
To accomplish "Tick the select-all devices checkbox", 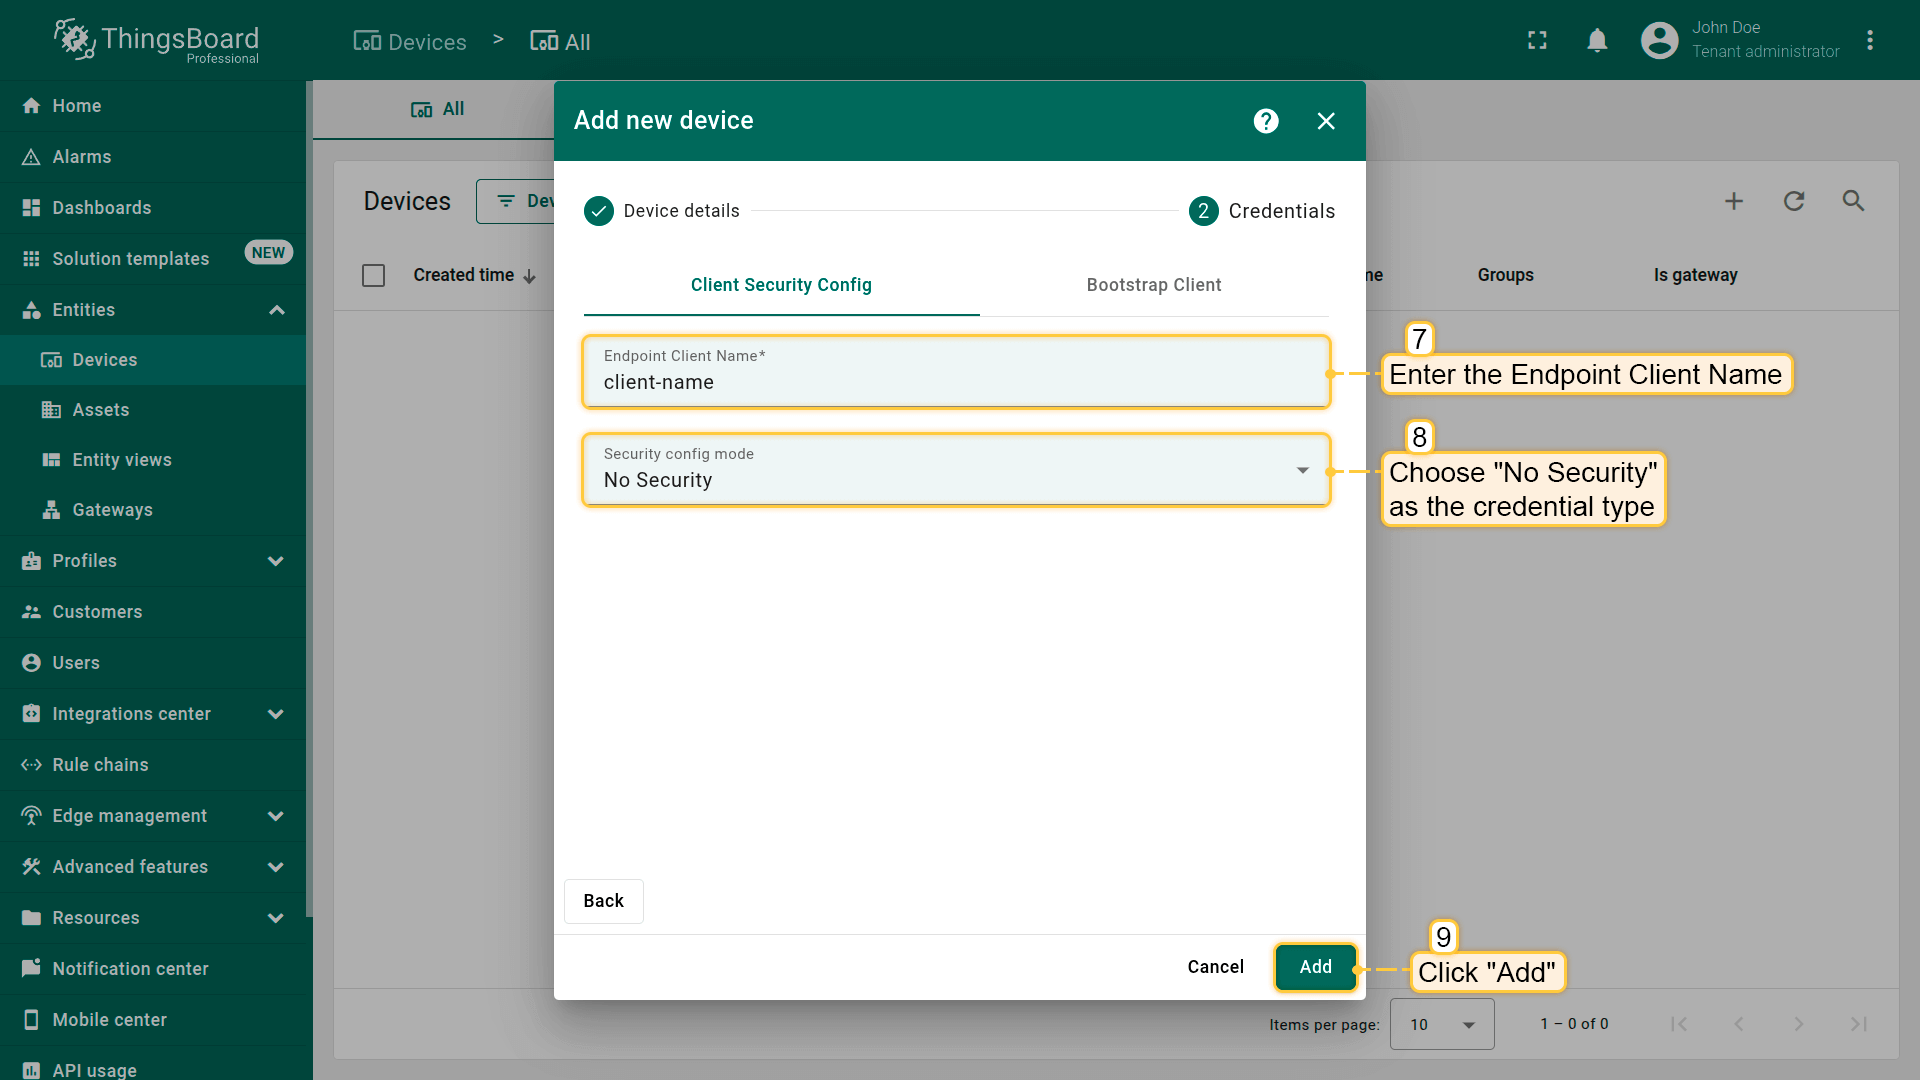I will (x=373, y=275).
